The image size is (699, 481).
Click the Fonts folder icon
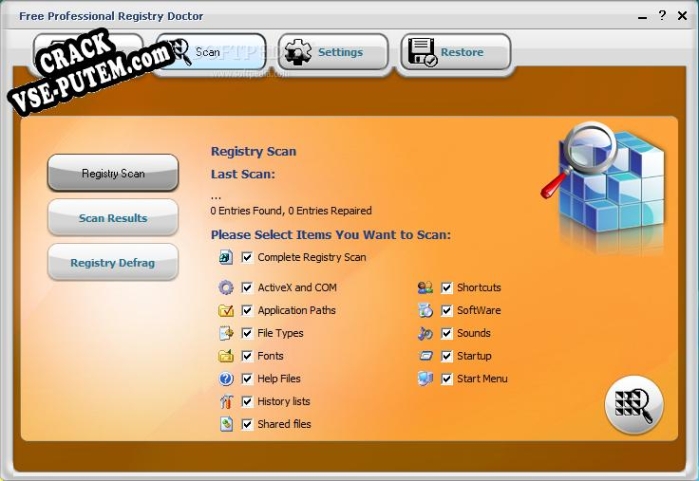[x=226, y=356]
